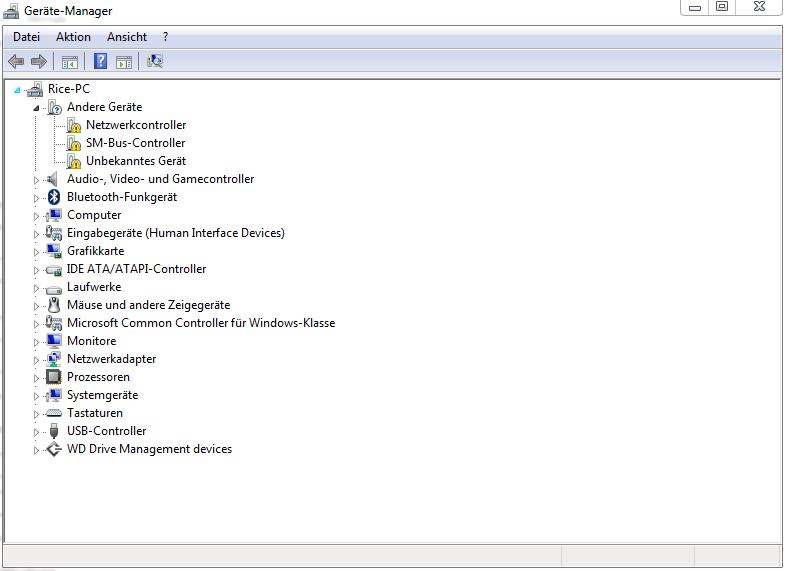Click the SM-Bus-Controller warning icon
The height and width of the screenshot is (571, 786).
pyautogui.click(x=74, y=143)
